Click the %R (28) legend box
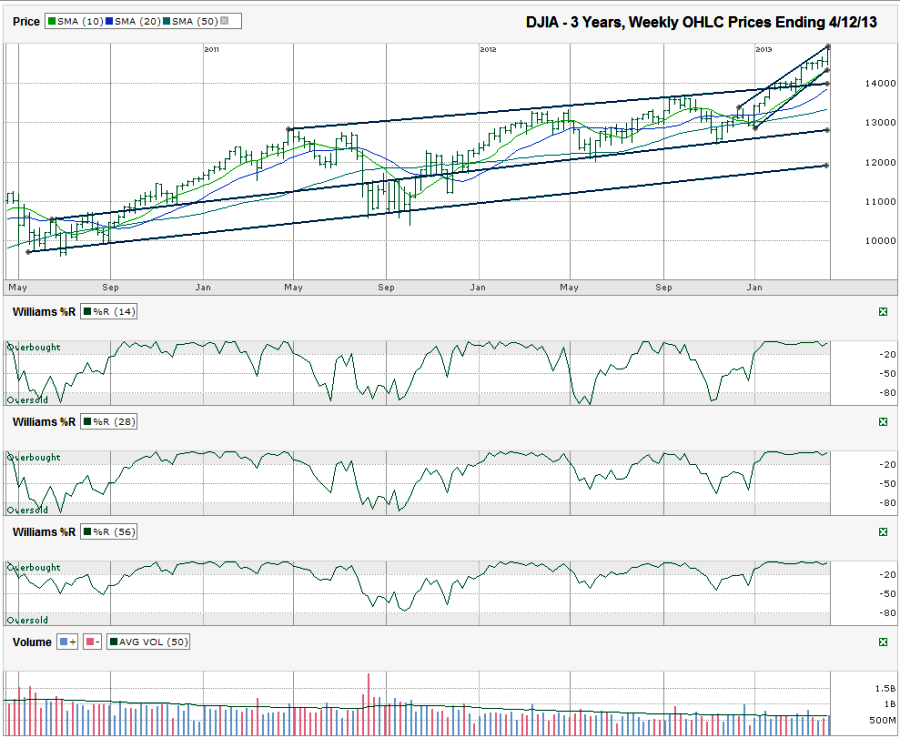 (108, 422)
